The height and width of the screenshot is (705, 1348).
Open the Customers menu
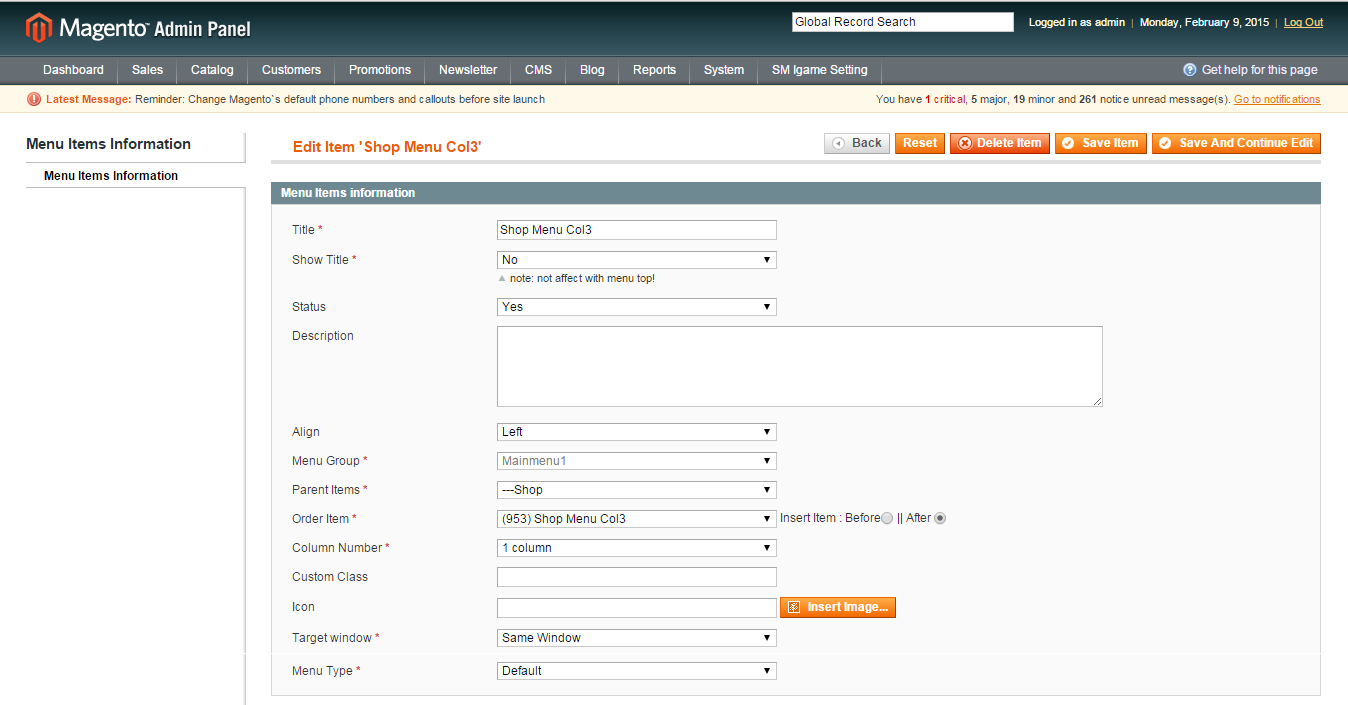pyautogui.click(x=291, y=70)
